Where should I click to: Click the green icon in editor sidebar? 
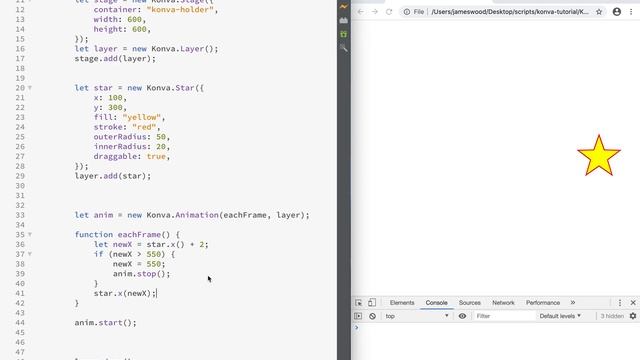pos(344,34)
